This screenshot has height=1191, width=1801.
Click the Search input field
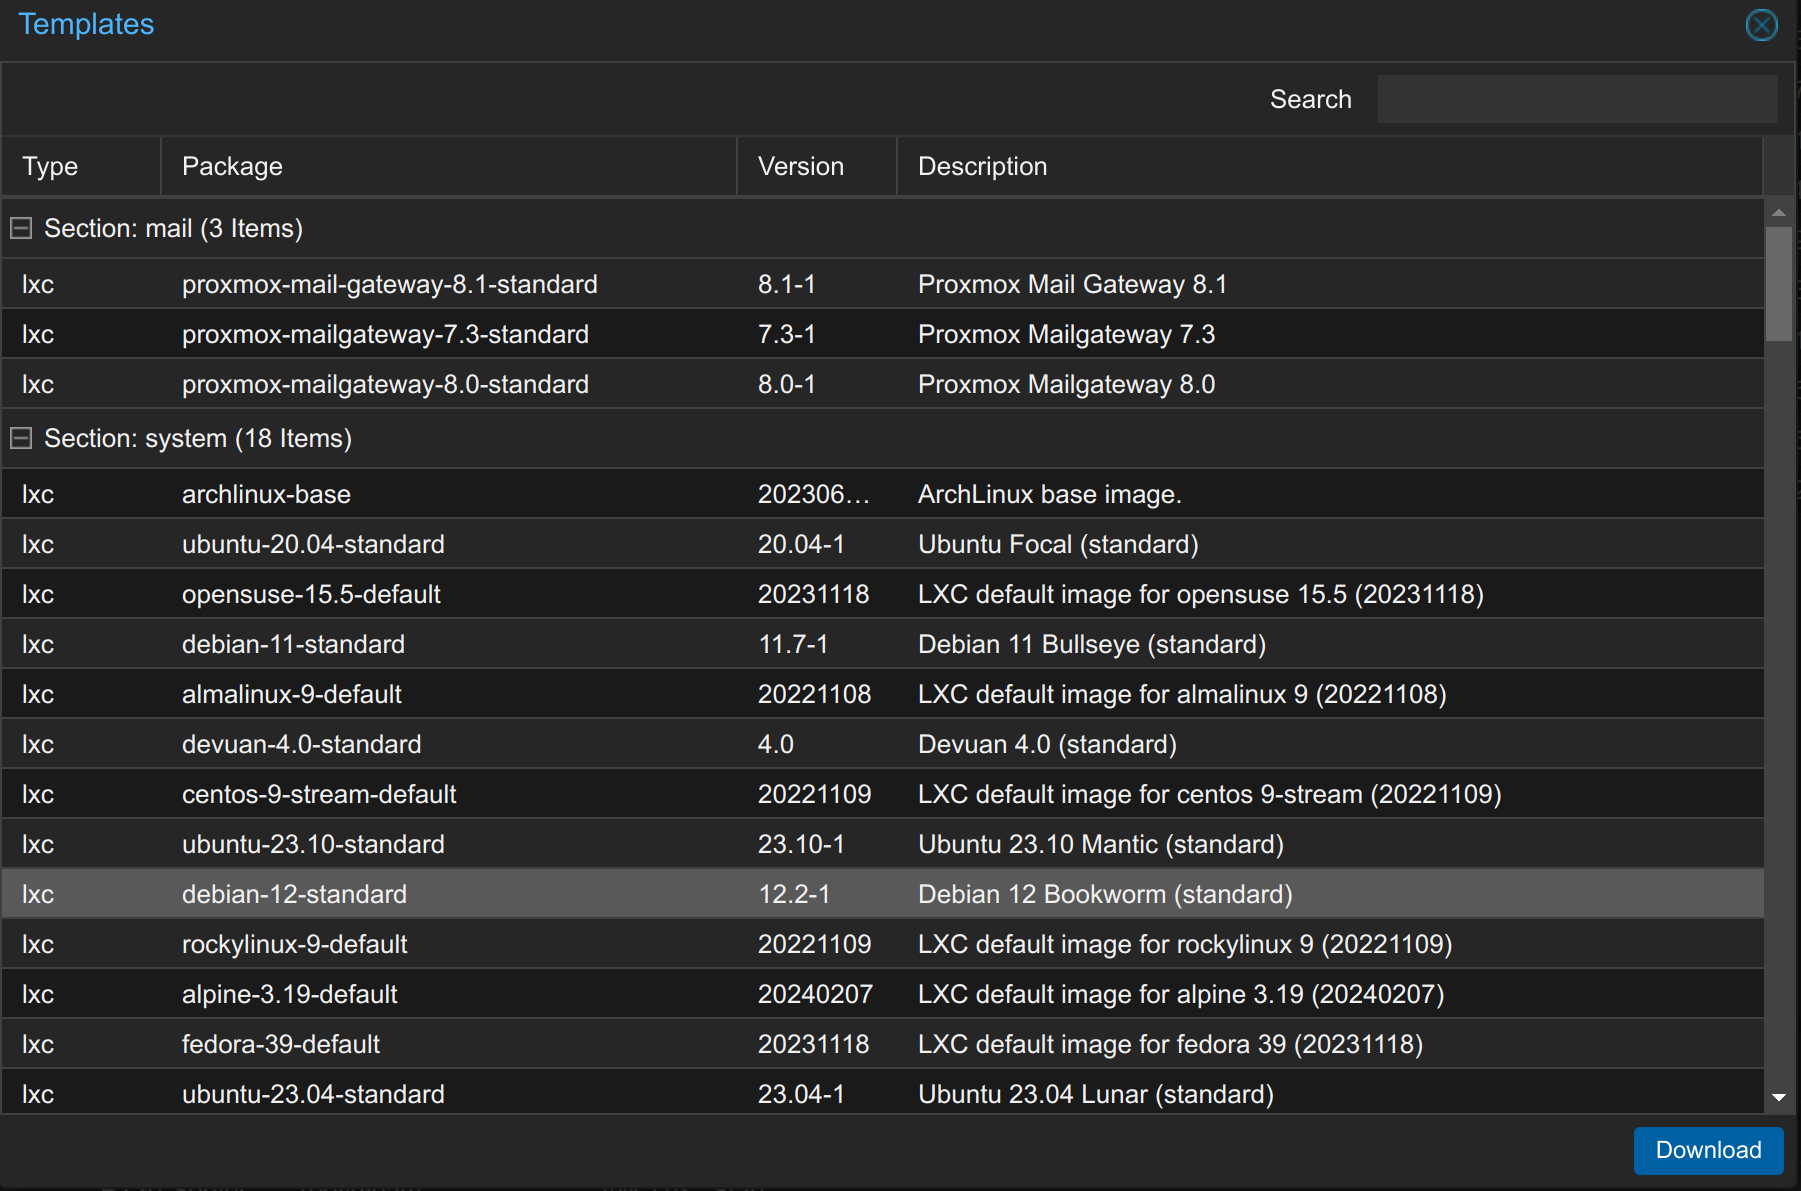[x=1577, y=99]
